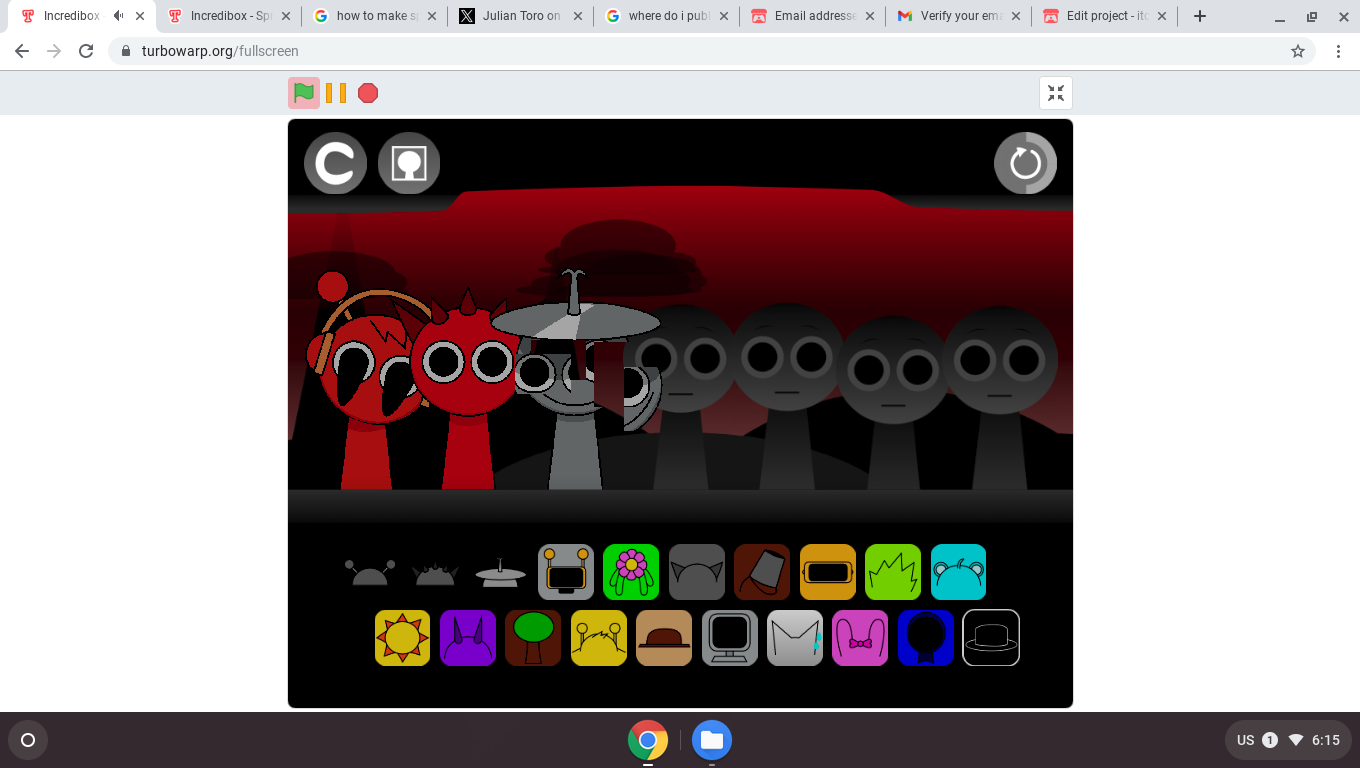Viewport: 1360px width, 768px height.
Task: Choose the purple horns icon
Action: tap(468, 638)
